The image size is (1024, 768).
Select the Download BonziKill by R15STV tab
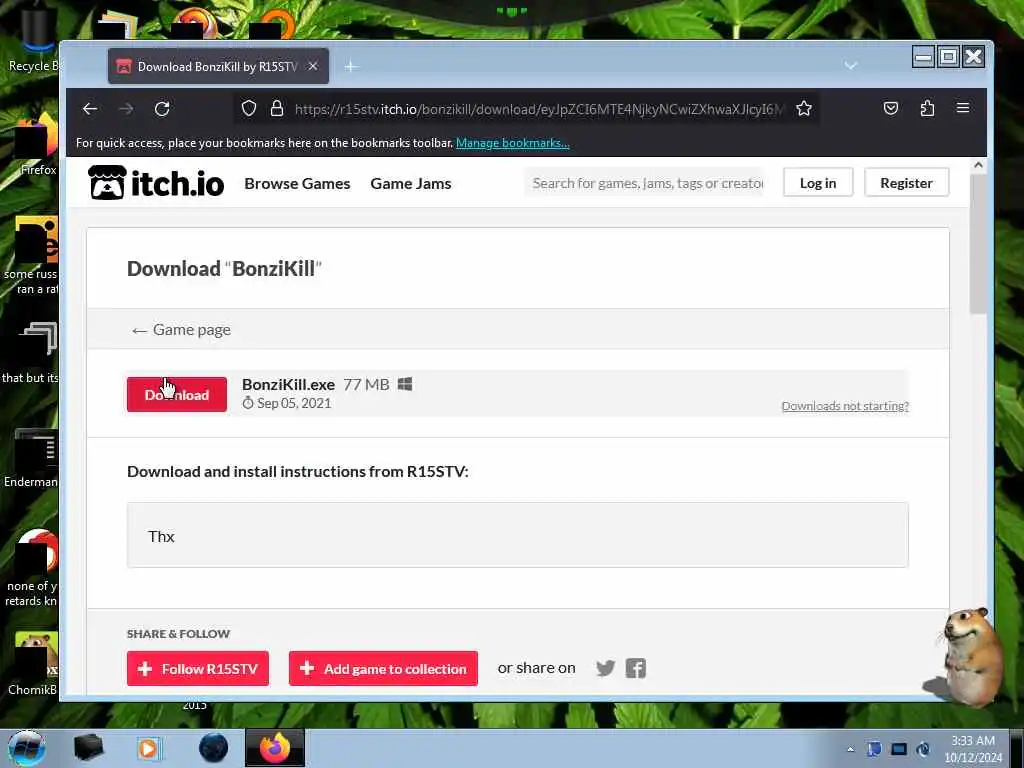coord(218,66)
